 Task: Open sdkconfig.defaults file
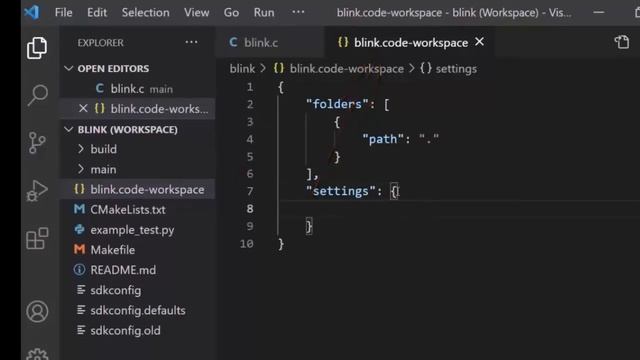click(x=138, y=310)
